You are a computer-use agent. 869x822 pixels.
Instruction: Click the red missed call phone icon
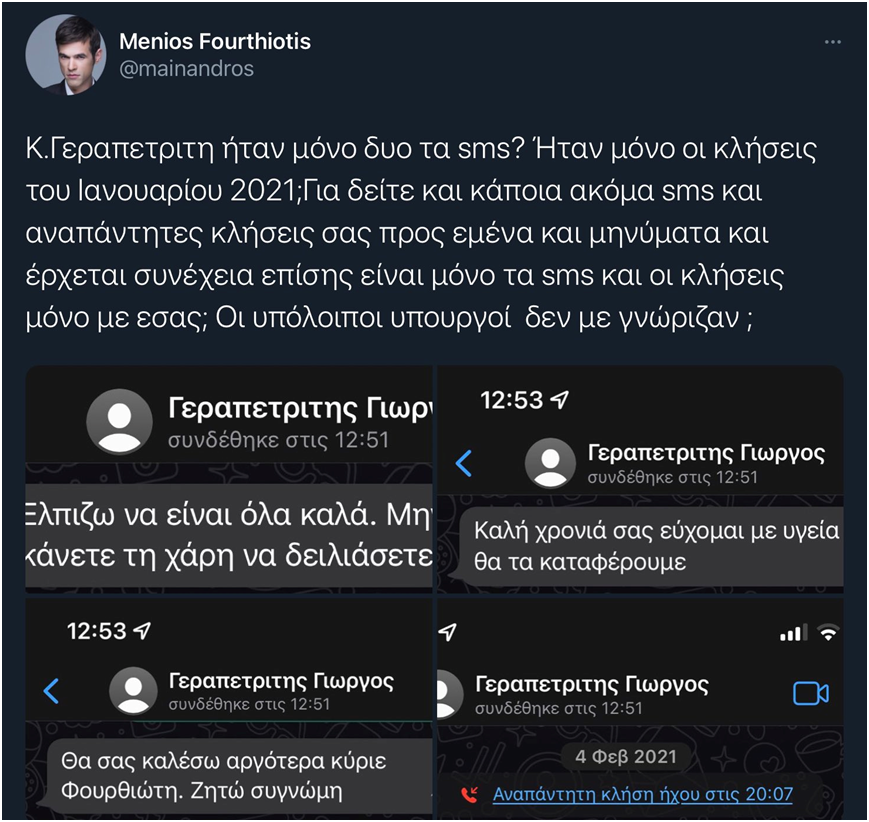[469, 795]
